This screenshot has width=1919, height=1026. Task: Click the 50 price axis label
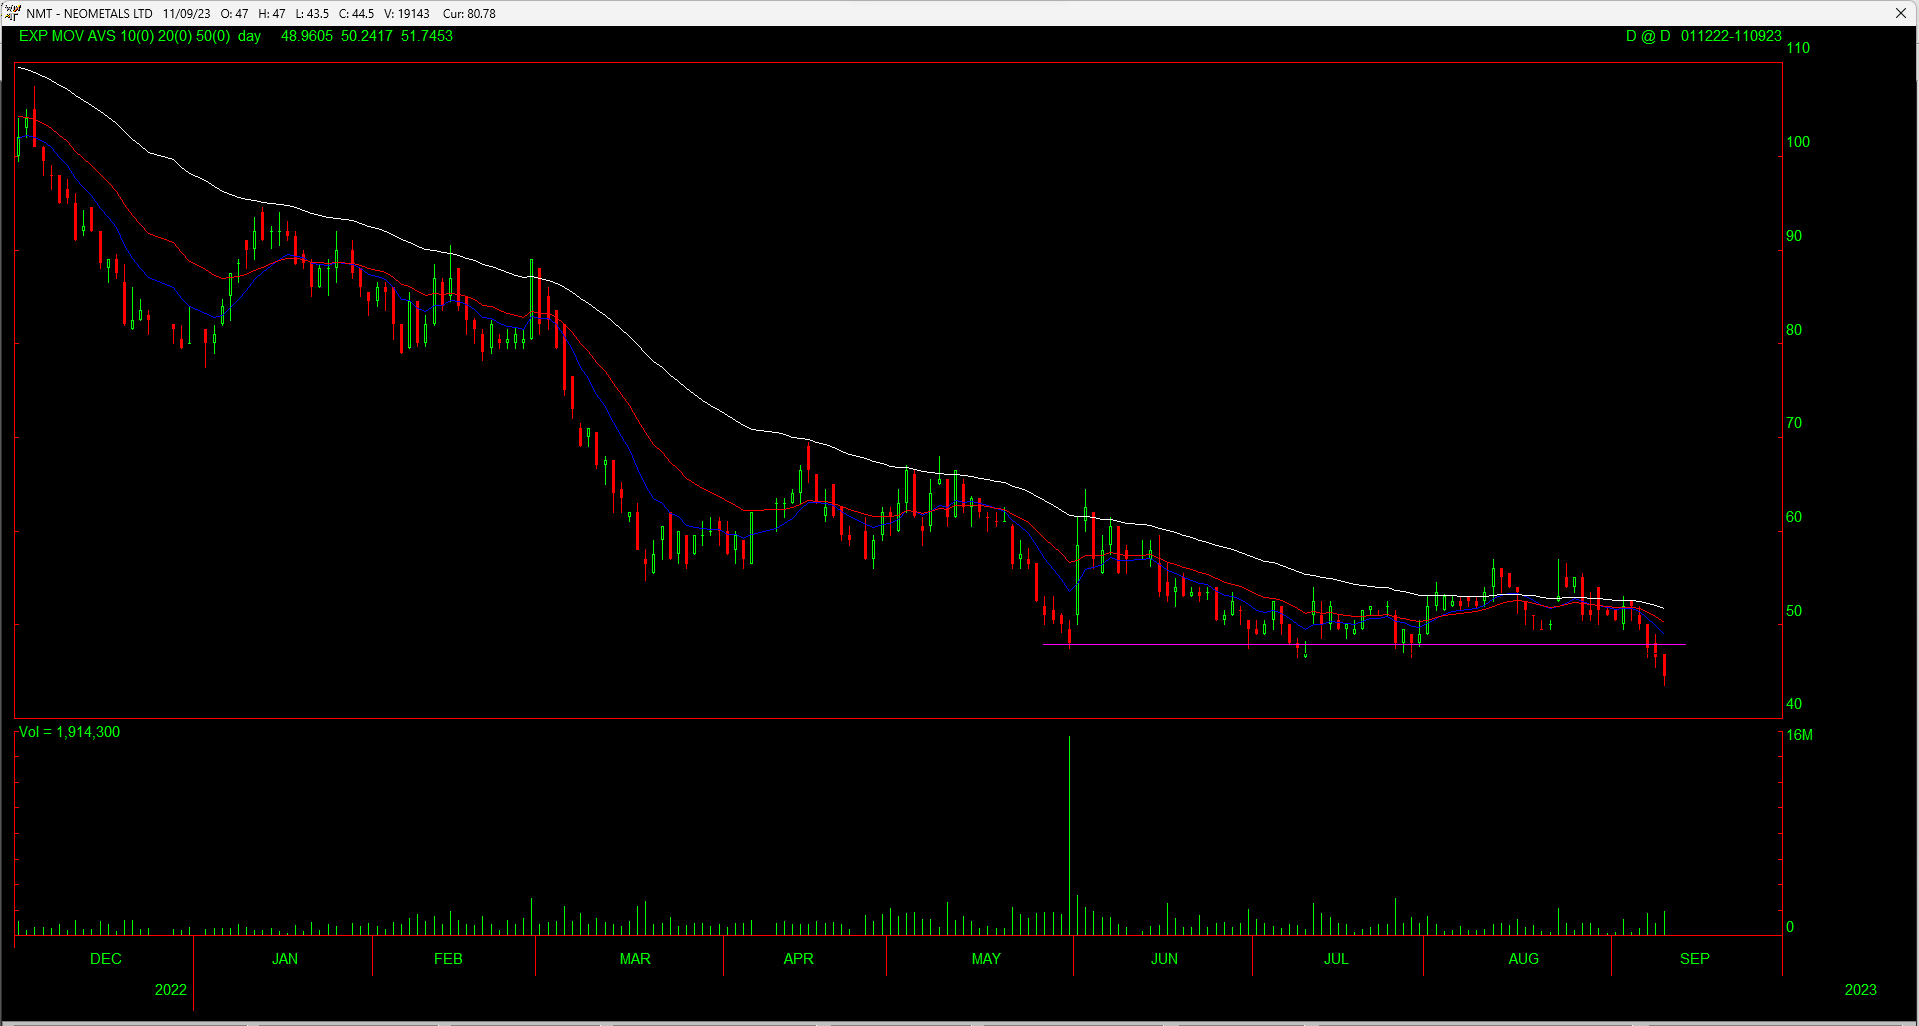pos(1794,611)
